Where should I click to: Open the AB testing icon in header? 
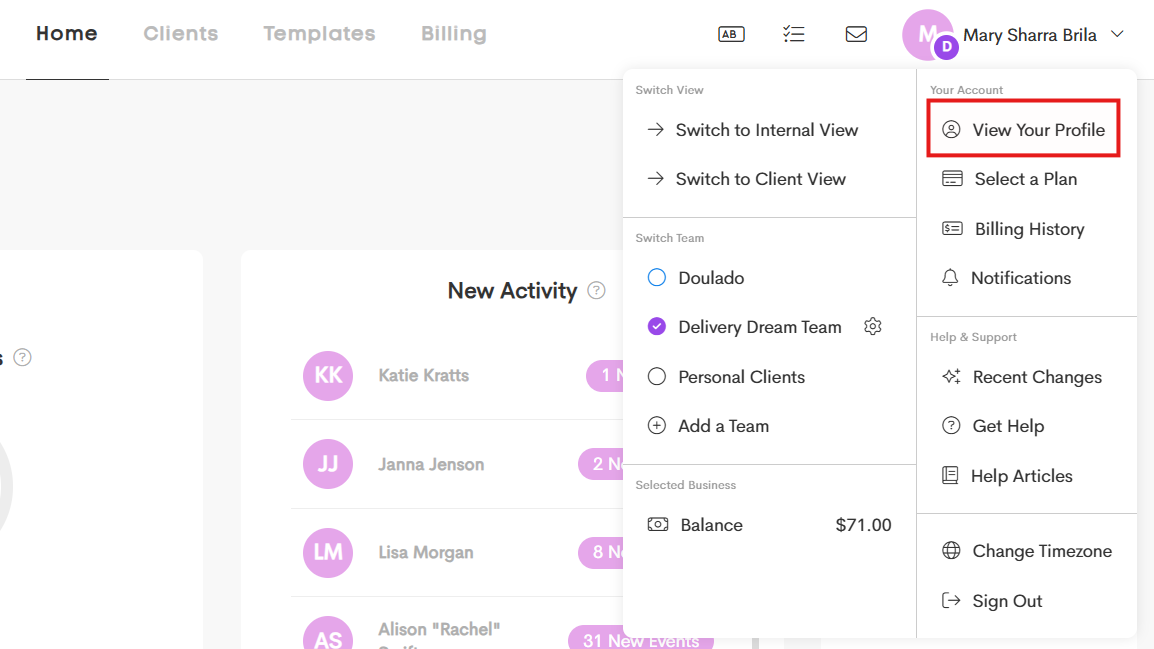tap(731, 34)
